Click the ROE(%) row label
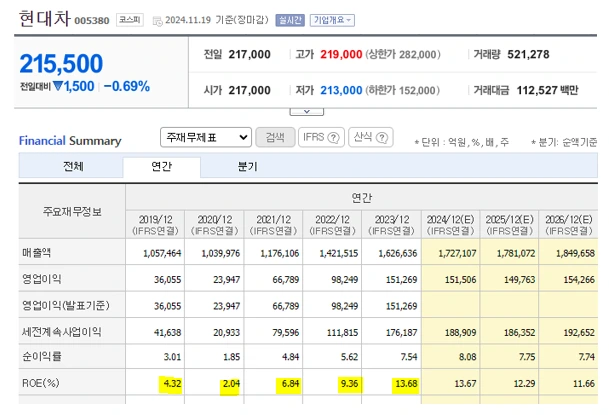The image size is (609, 415). [x=41, y=383]
